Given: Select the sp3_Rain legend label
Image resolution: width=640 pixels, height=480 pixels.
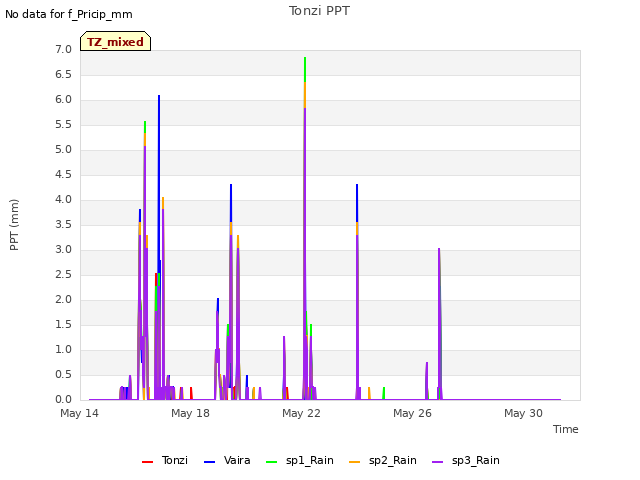Looking at the screenshot, I should (476, 460).
